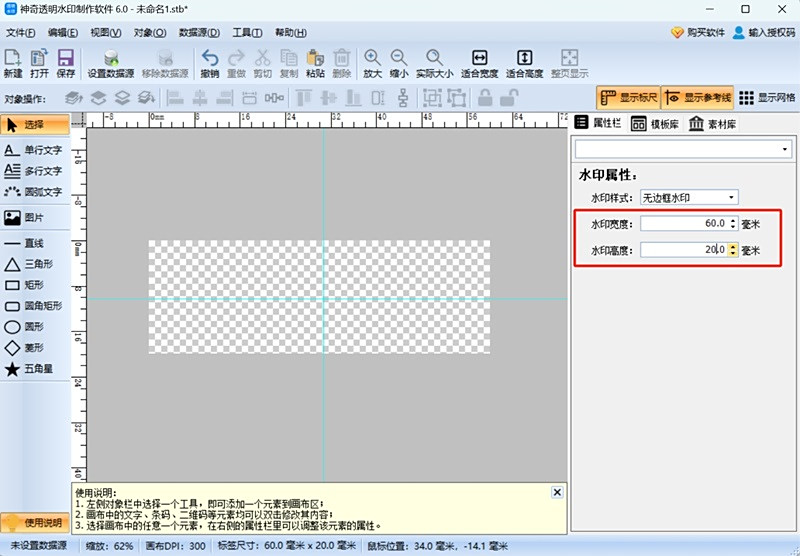Screen dimensions: 800x556
Task: Select the 圆弧文字 arc text tool
Action: pyautogui.click(x=35, y=192)
